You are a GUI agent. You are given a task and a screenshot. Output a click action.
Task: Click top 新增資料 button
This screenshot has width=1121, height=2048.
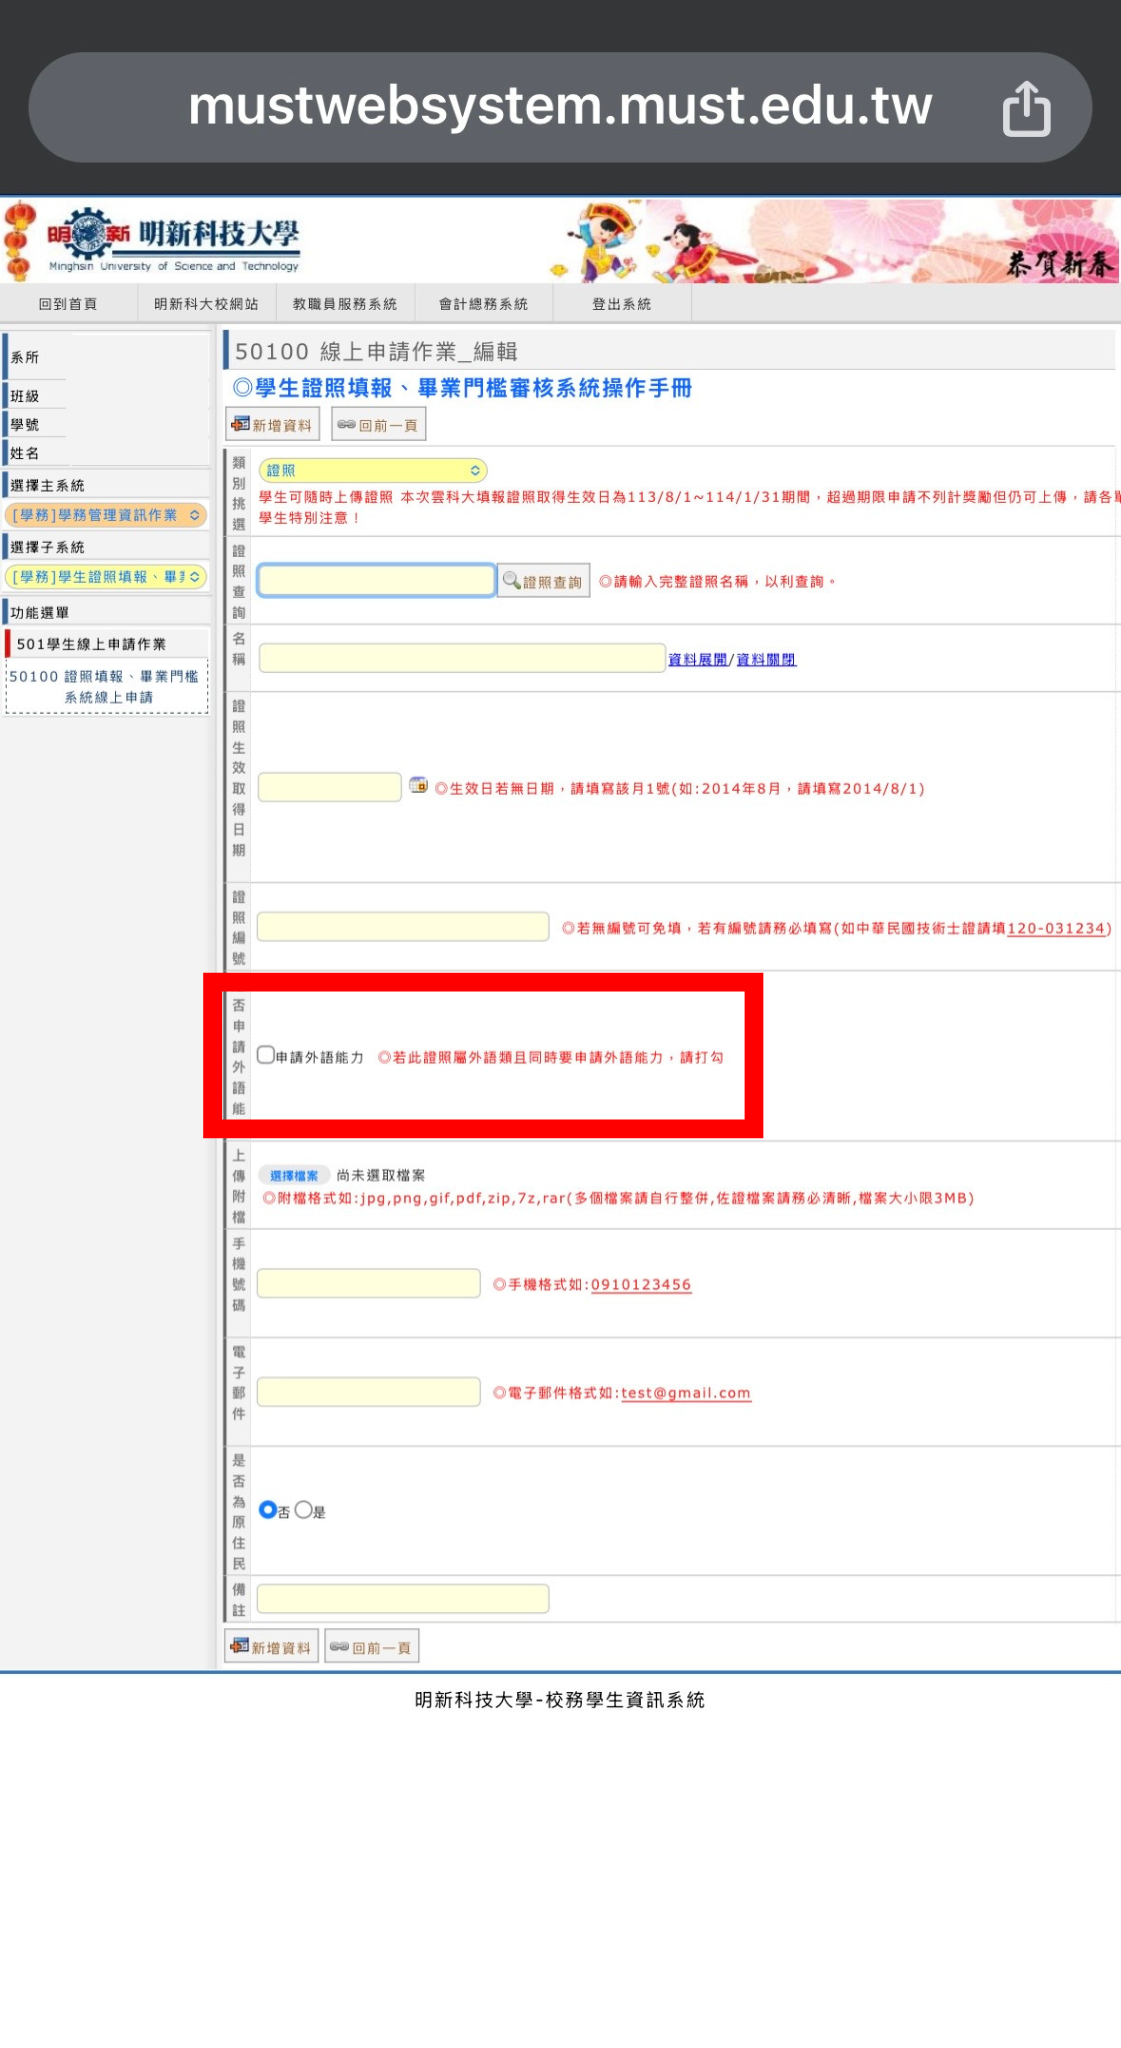(x=272, y=425)
